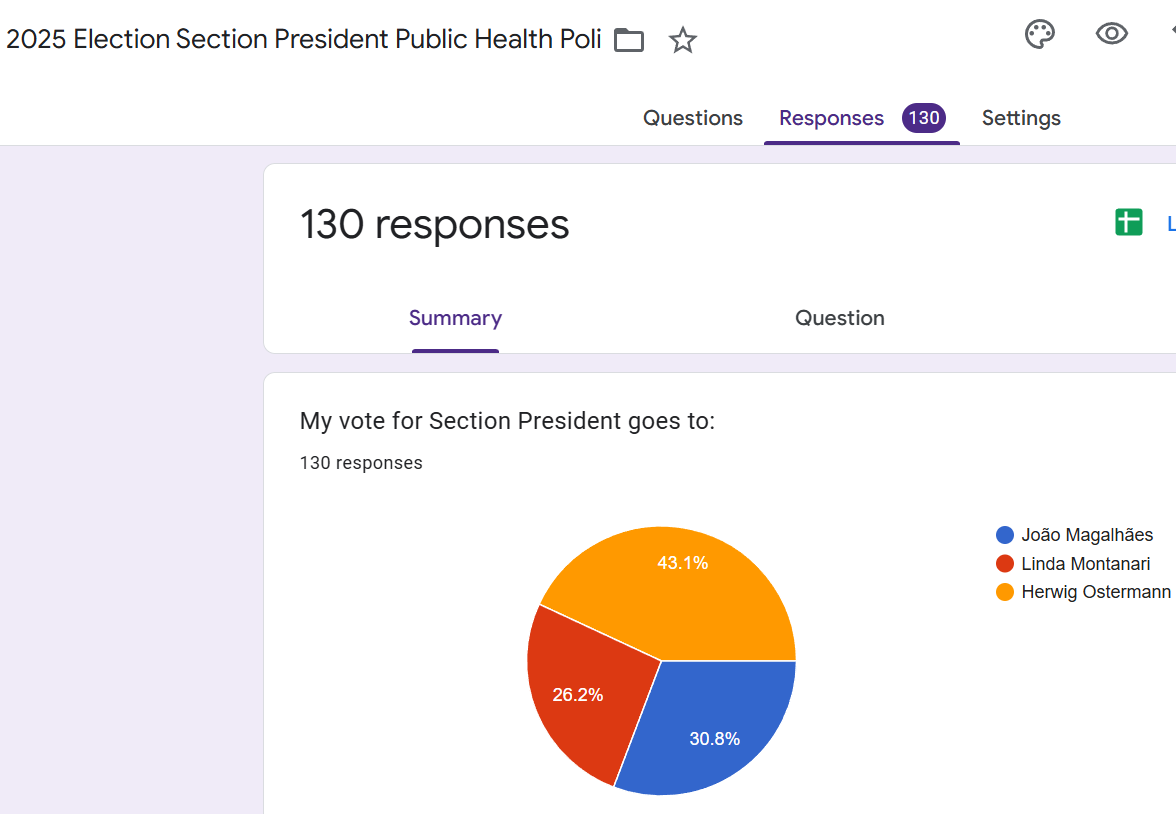Open the customize theme palette icon
Viewport: 1176px width, 814px height.
click(1040, 34)
